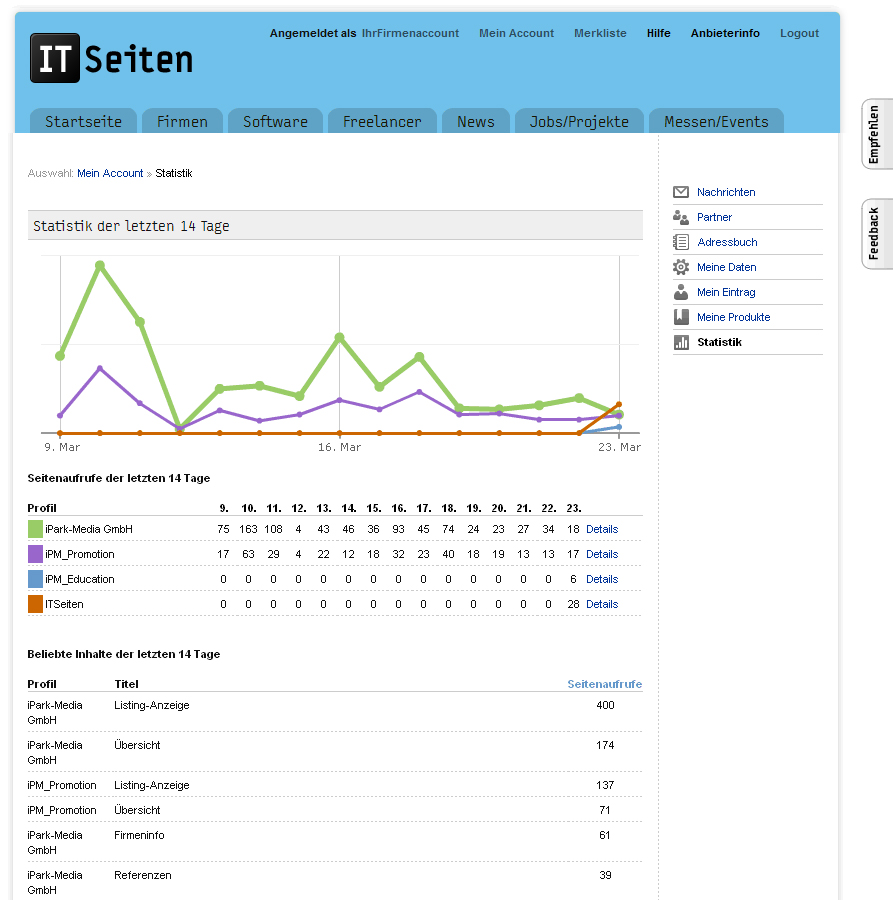
Task: Click the blue end point on the chart
Action: tap(619, 427)
